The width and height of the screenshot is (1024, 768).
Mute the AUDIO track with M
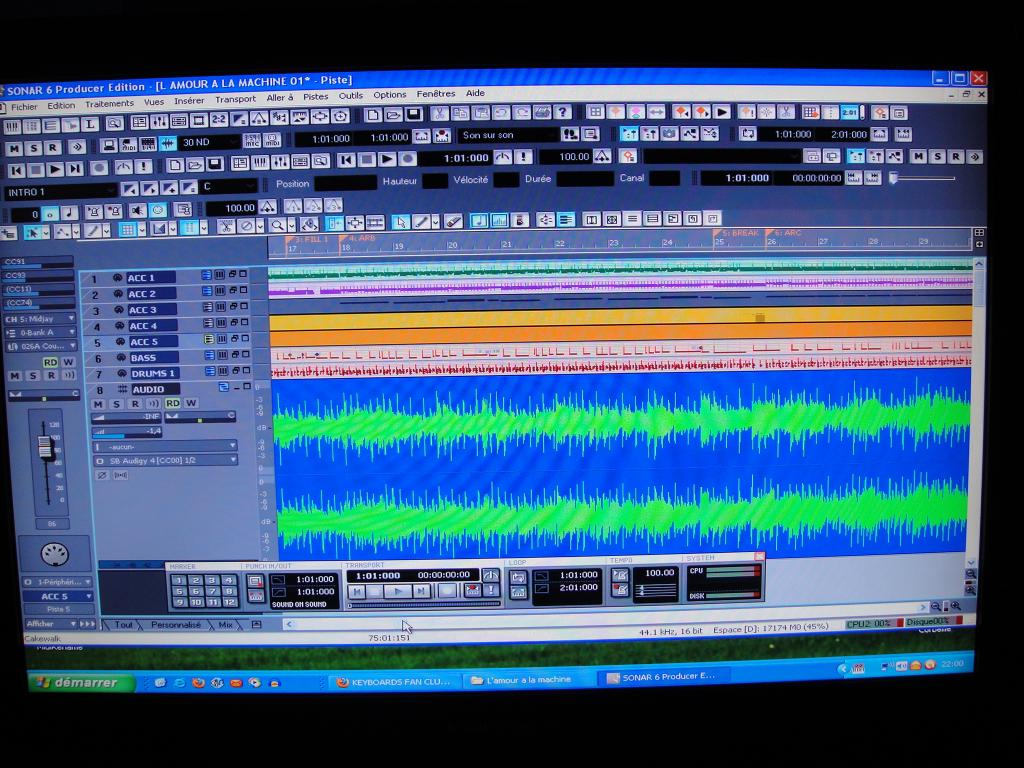(99, 404)
